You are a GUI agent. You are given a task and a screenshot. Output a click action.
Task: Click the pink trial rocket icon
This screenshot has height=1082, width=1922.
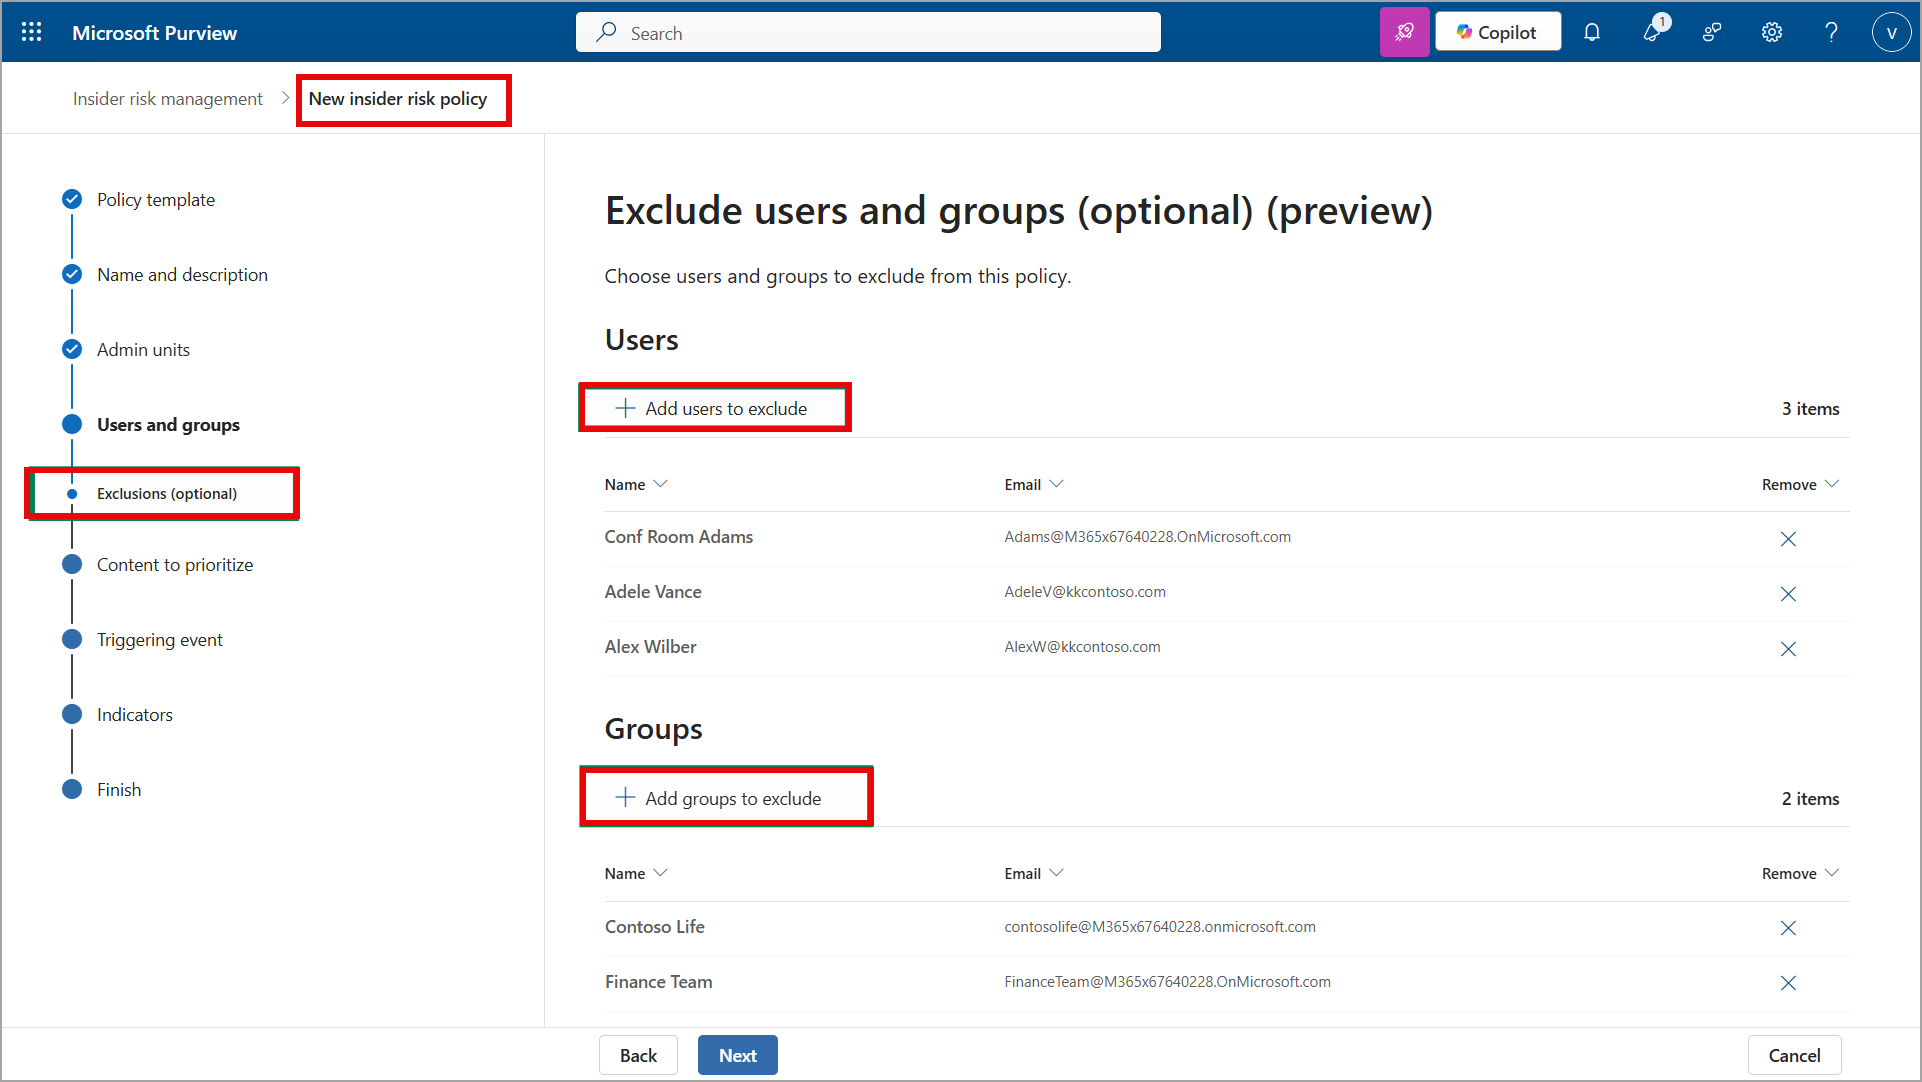pos(1404,31)
